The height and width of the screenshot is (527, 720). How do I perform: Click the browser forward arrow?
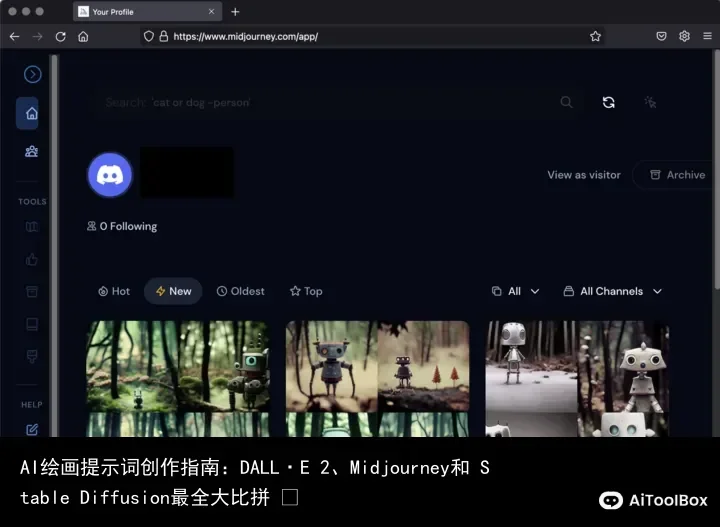(38, 37)
